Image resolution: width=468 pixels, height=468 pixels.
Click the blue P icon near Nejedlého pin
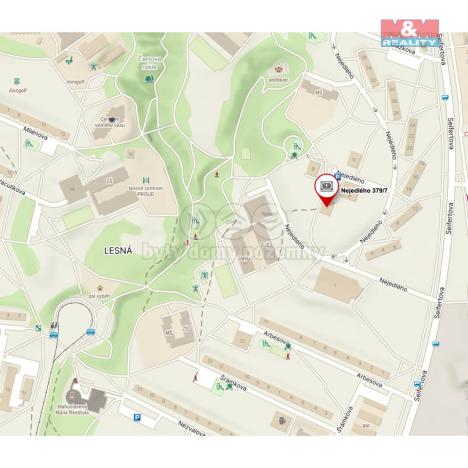click(338, 177)
